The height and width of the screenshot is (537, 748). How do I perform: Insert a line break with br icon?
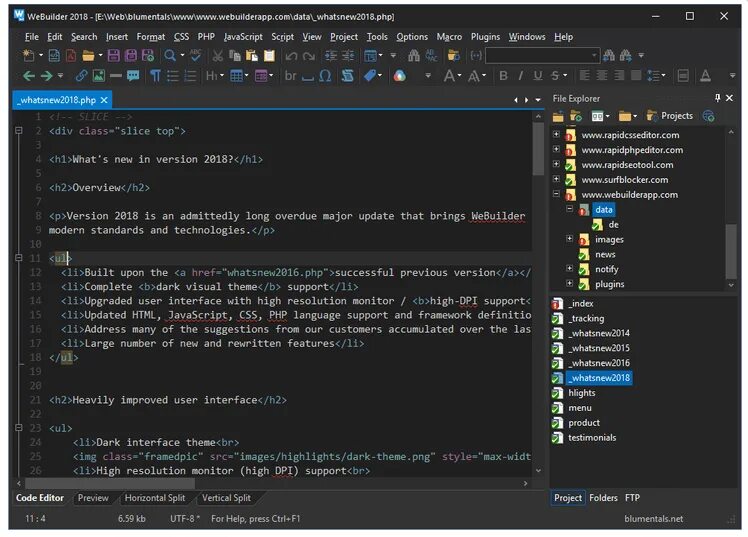point(290,76)
